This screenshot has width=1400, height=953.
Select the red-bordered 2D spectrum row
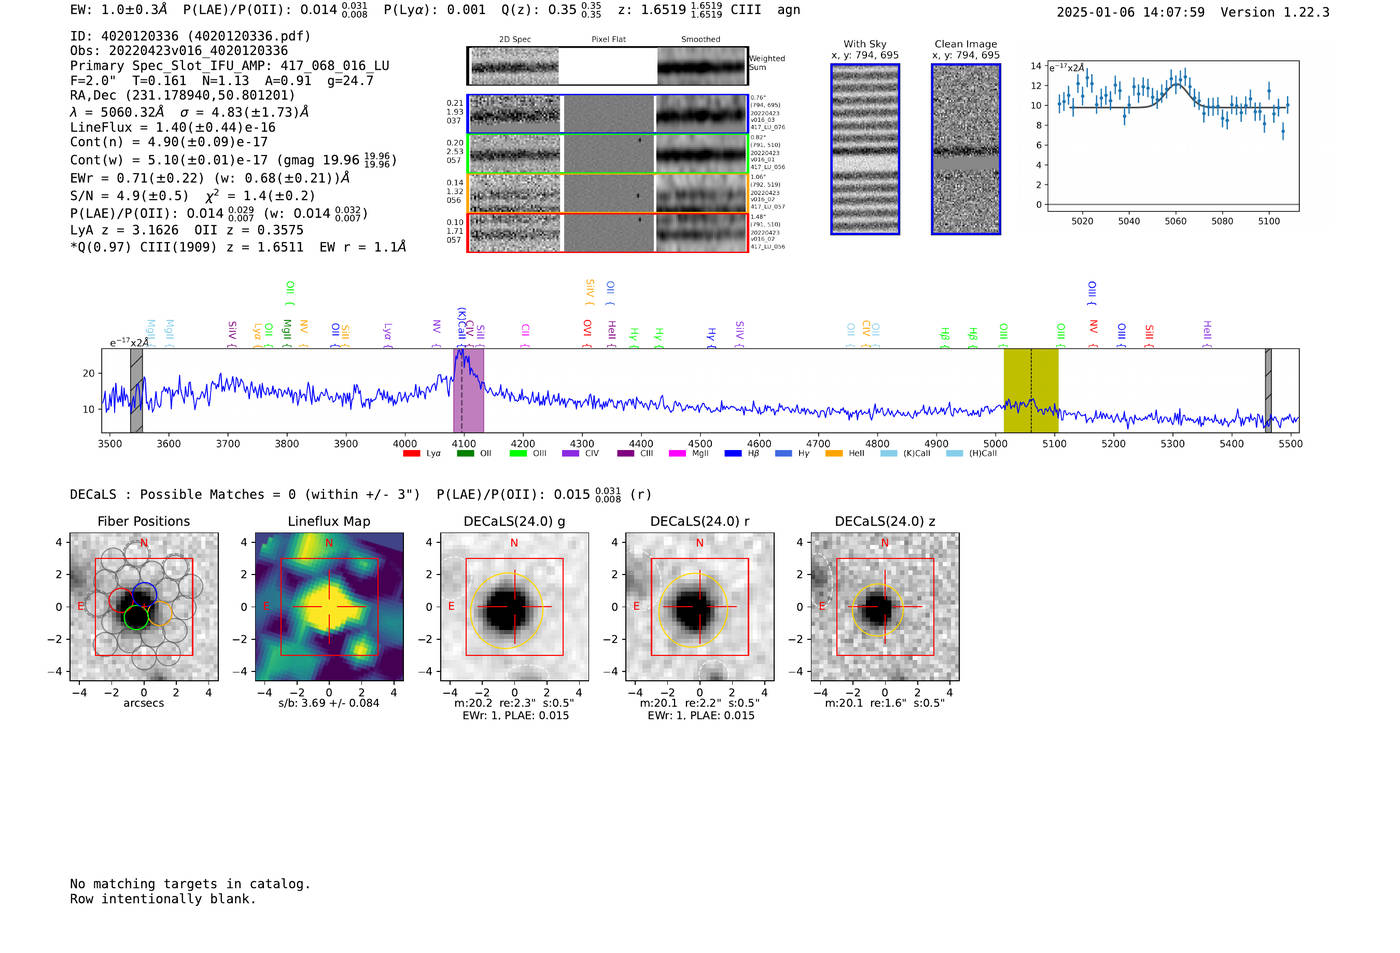coord(607,232)
